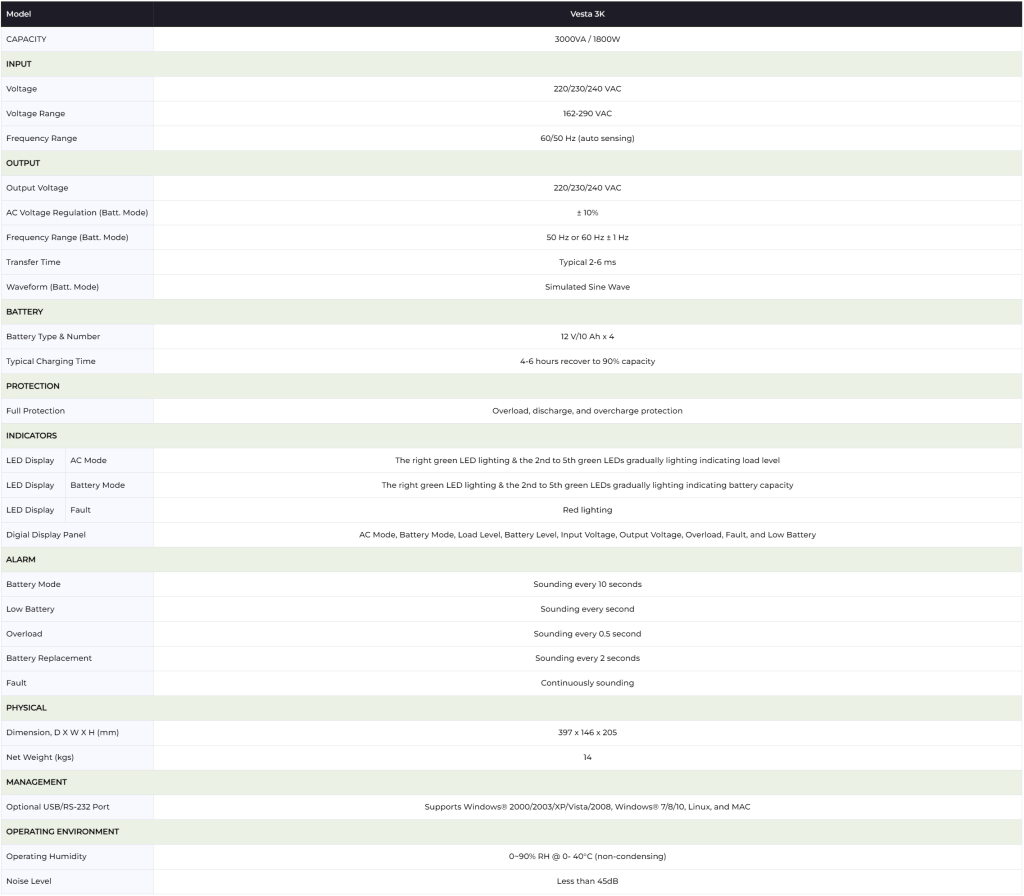Select the 'AC Mode' sub-label

[x=88, y=461]
